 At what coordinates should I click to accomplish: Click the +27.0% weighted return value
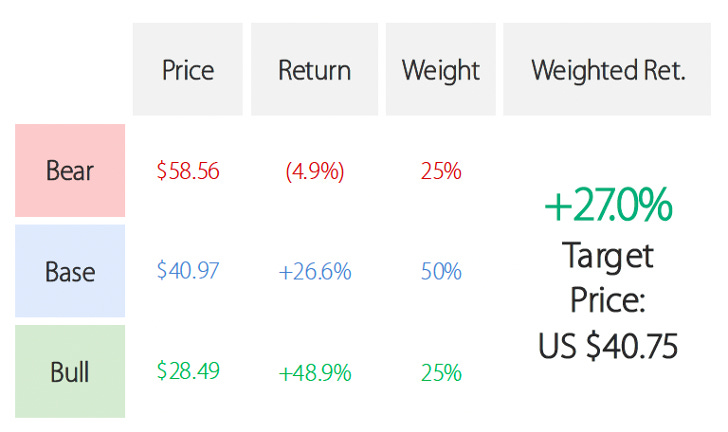point(608,205)
